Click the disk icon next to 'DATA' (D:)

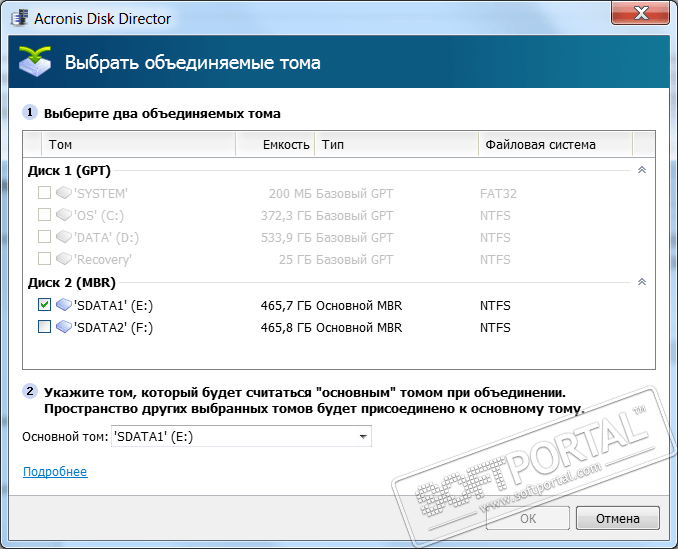click(x=64, y=237)
